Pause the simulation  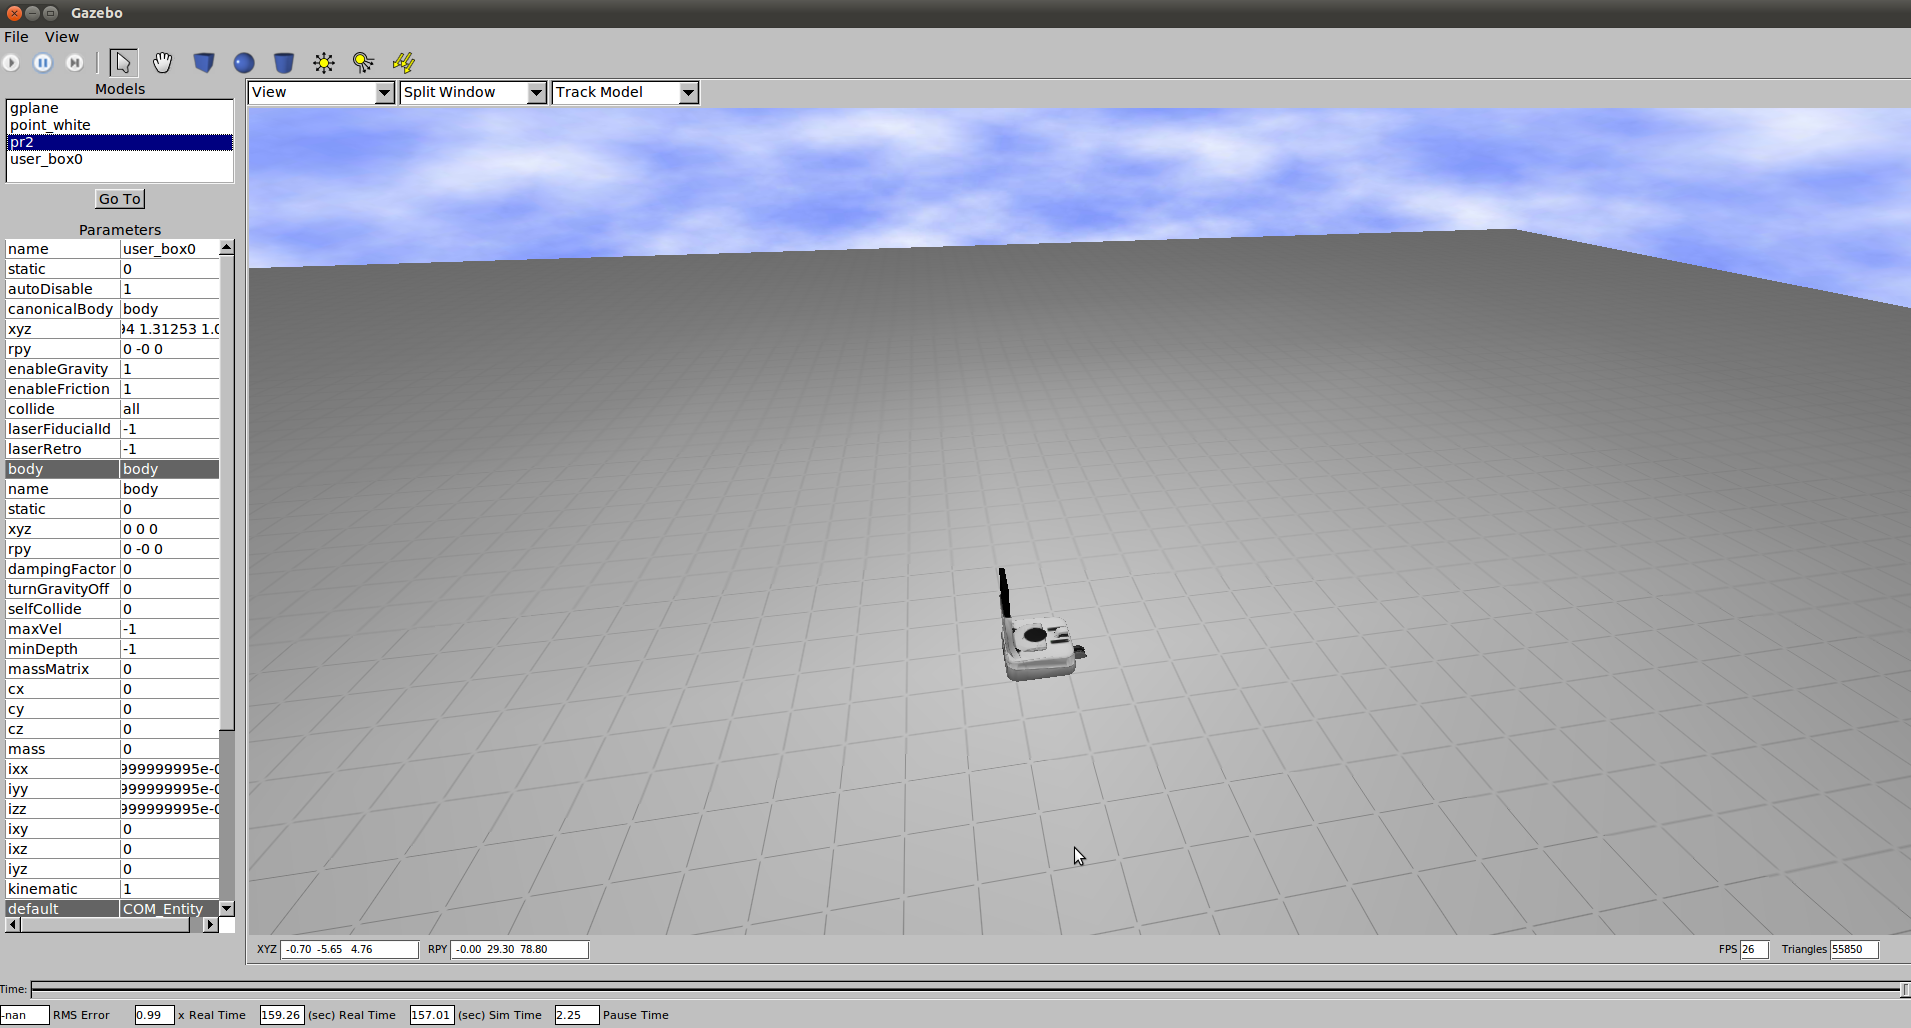pos(43,62)
